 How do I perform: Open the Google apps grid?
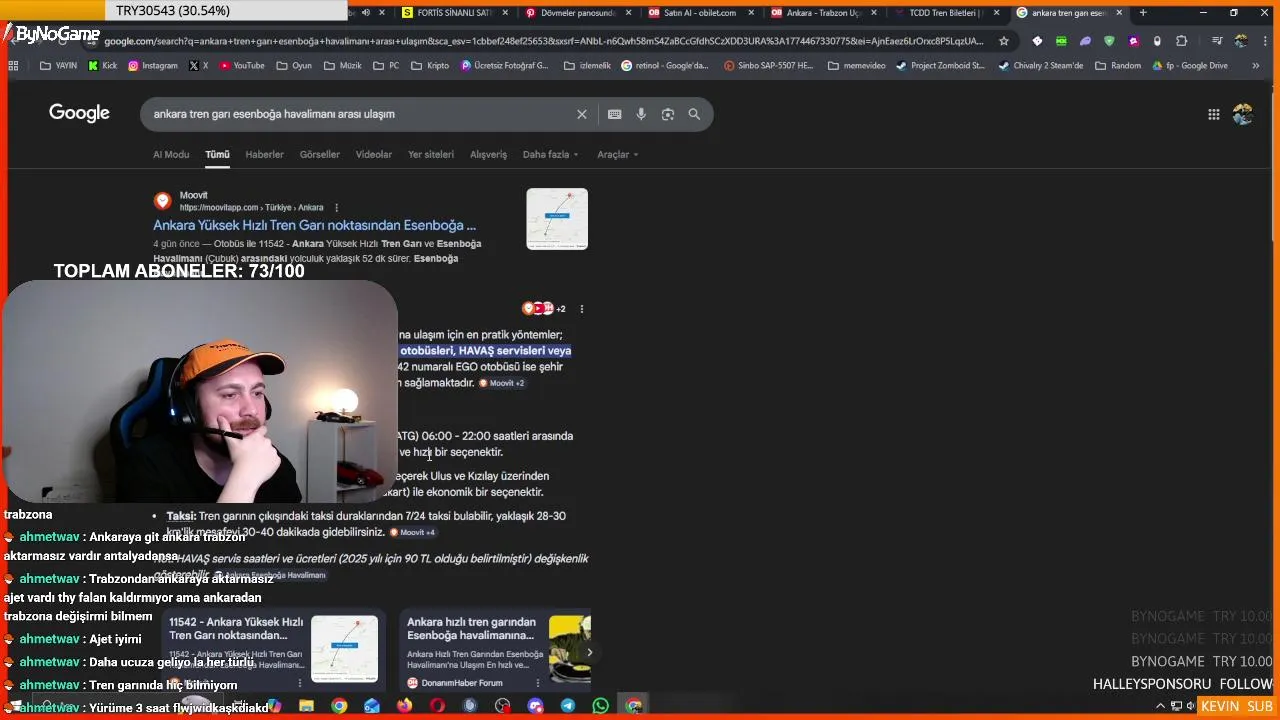point(1213,114)
